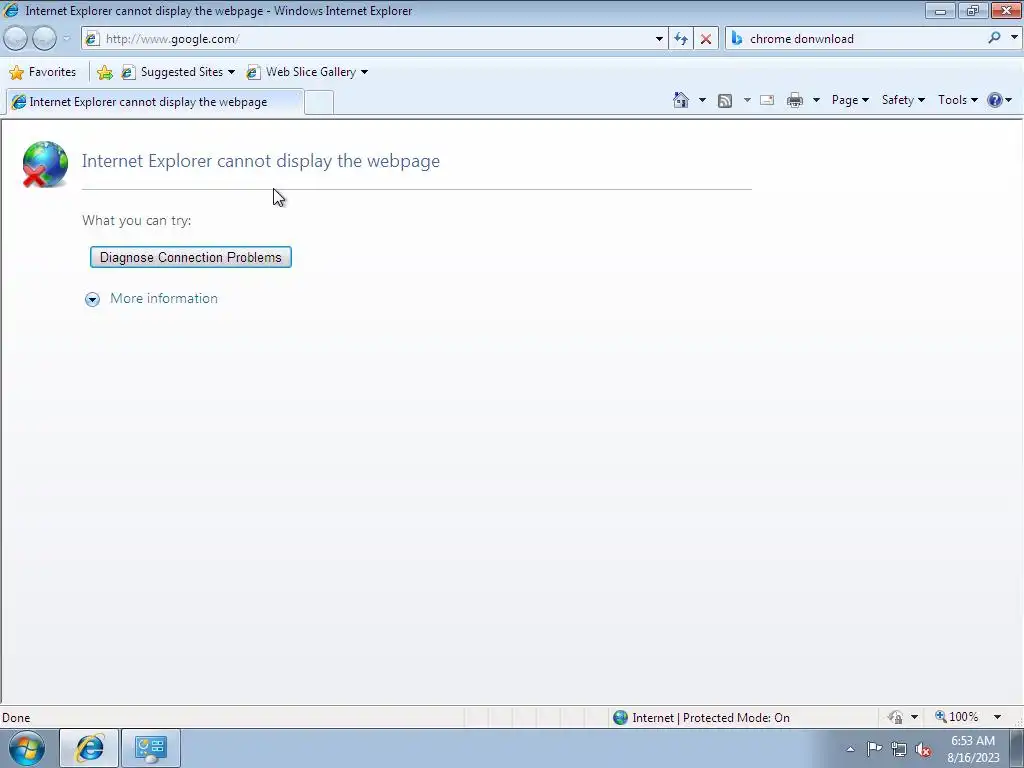1024x768 pixels.
Task: Click the red Stop loading icon
Action: pos(706,39)
